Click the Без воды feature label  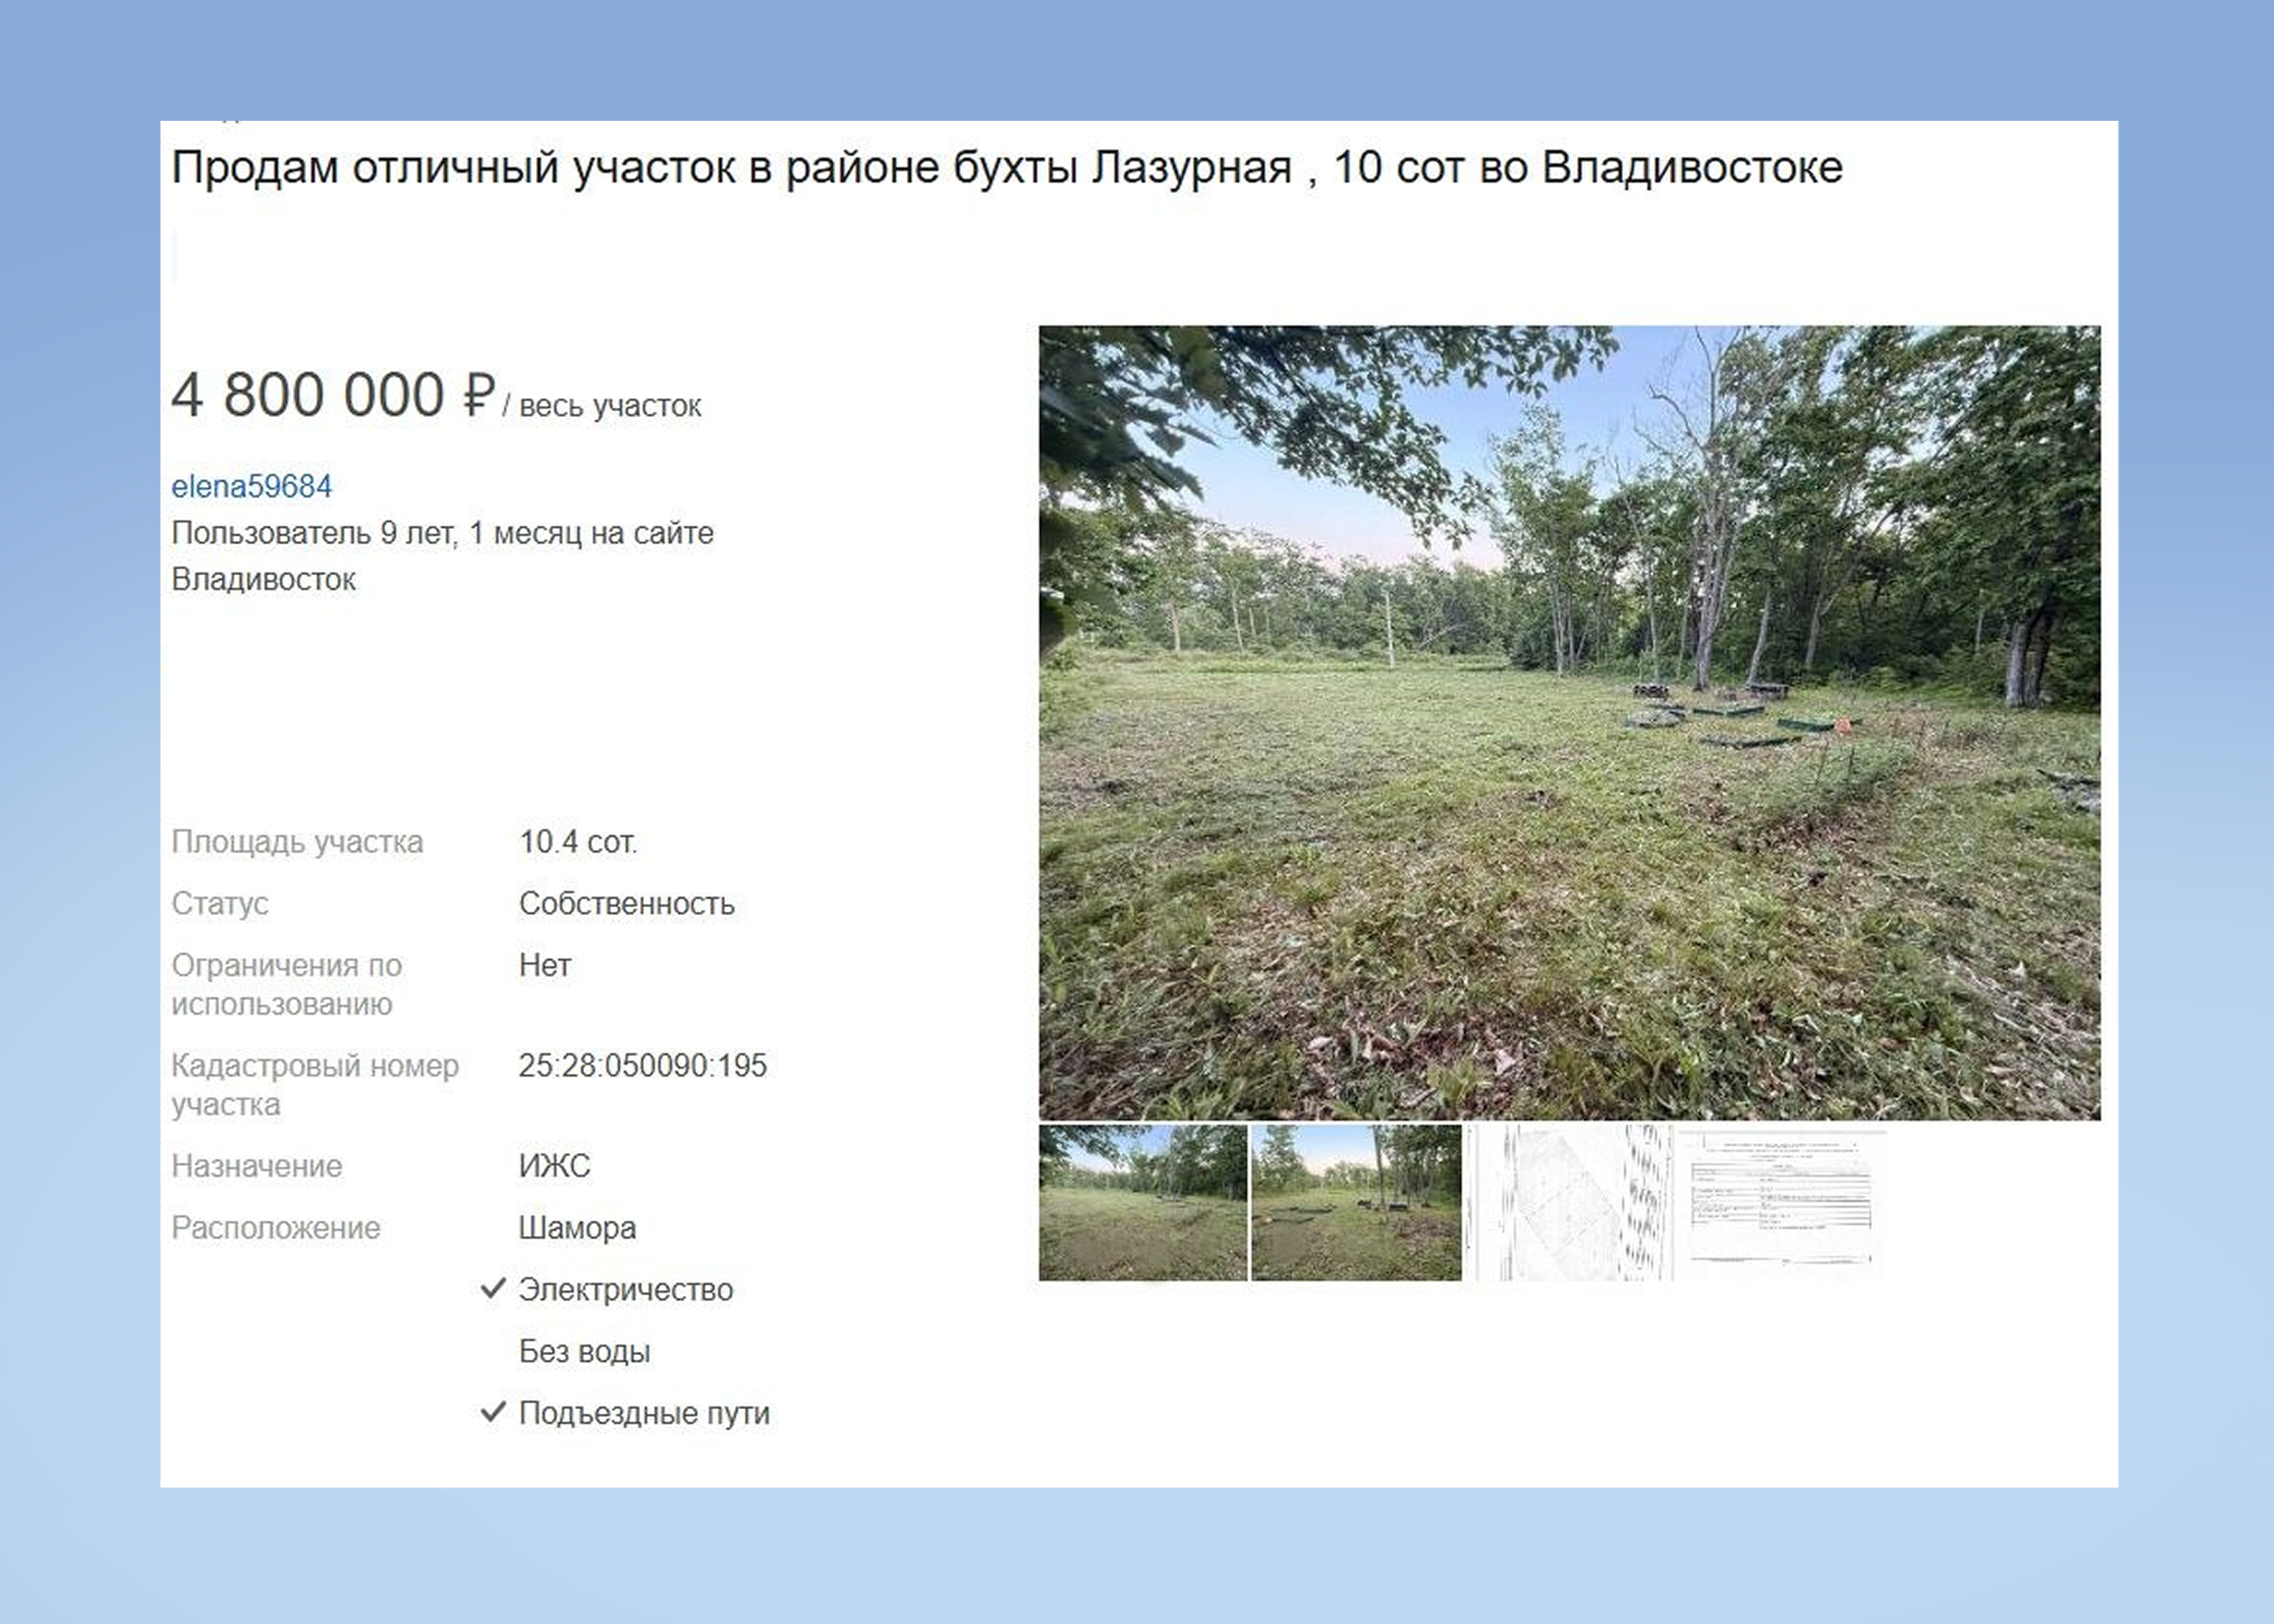pos(584,1352)
